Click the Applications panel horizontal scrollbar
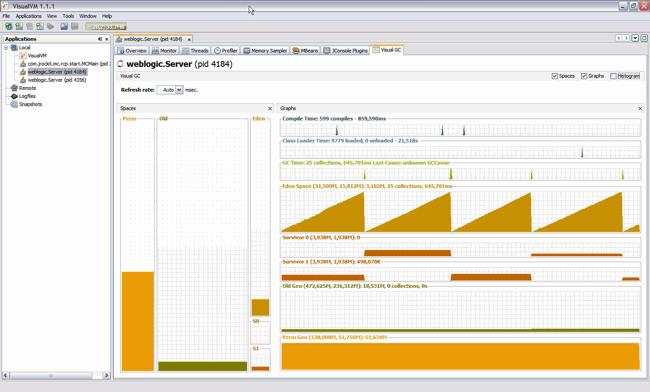Image resolution: width=650 pixels, height=392 pixels. coord(56,375)
